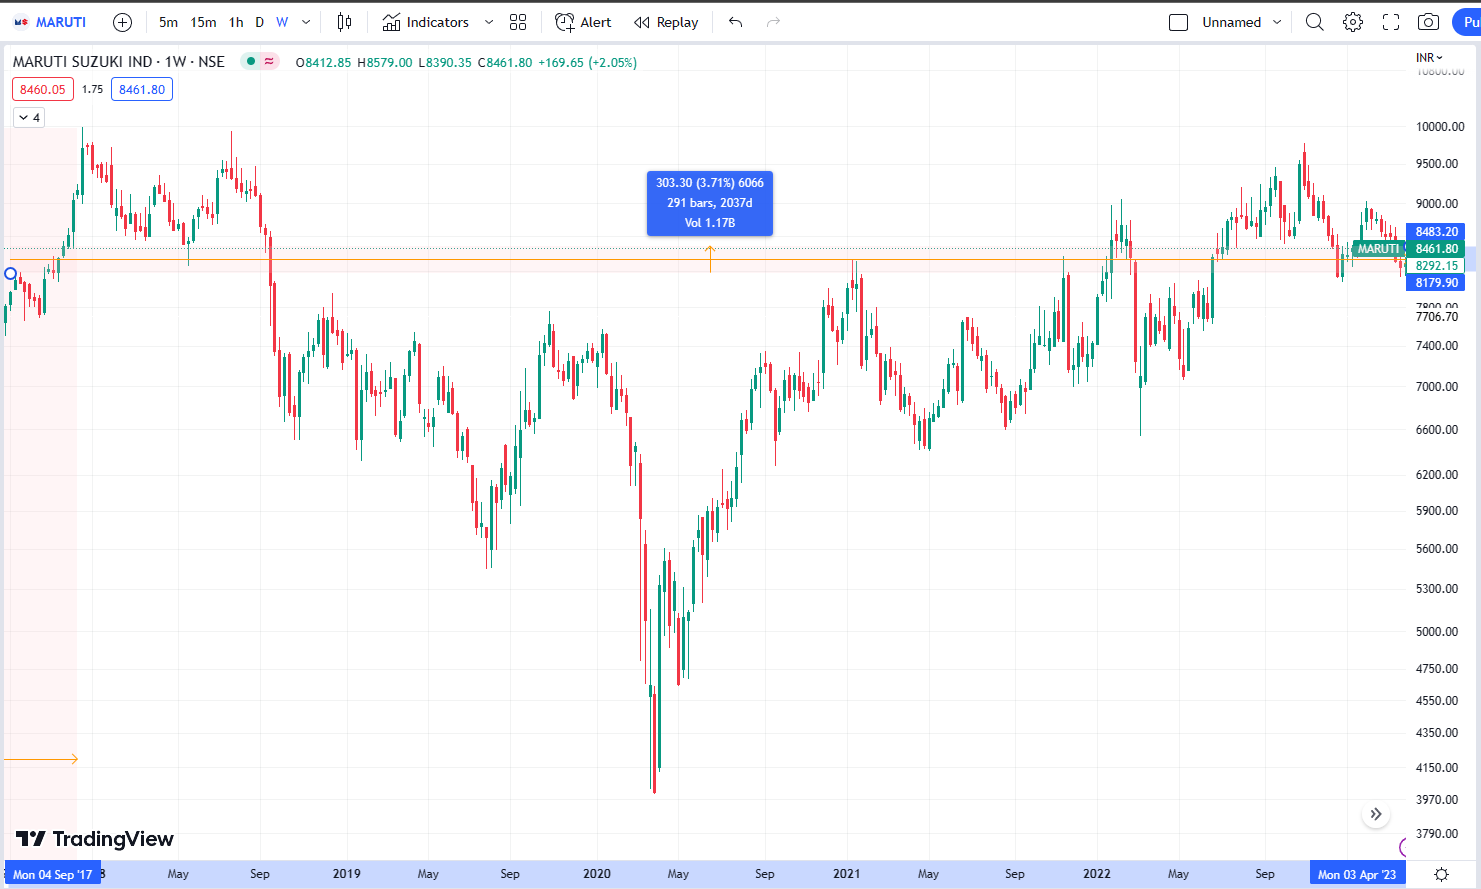This screenshot has width=1481, height=889.
Task: Click the Mon 04 Sep '17 date marker
Action: point(53,874)
